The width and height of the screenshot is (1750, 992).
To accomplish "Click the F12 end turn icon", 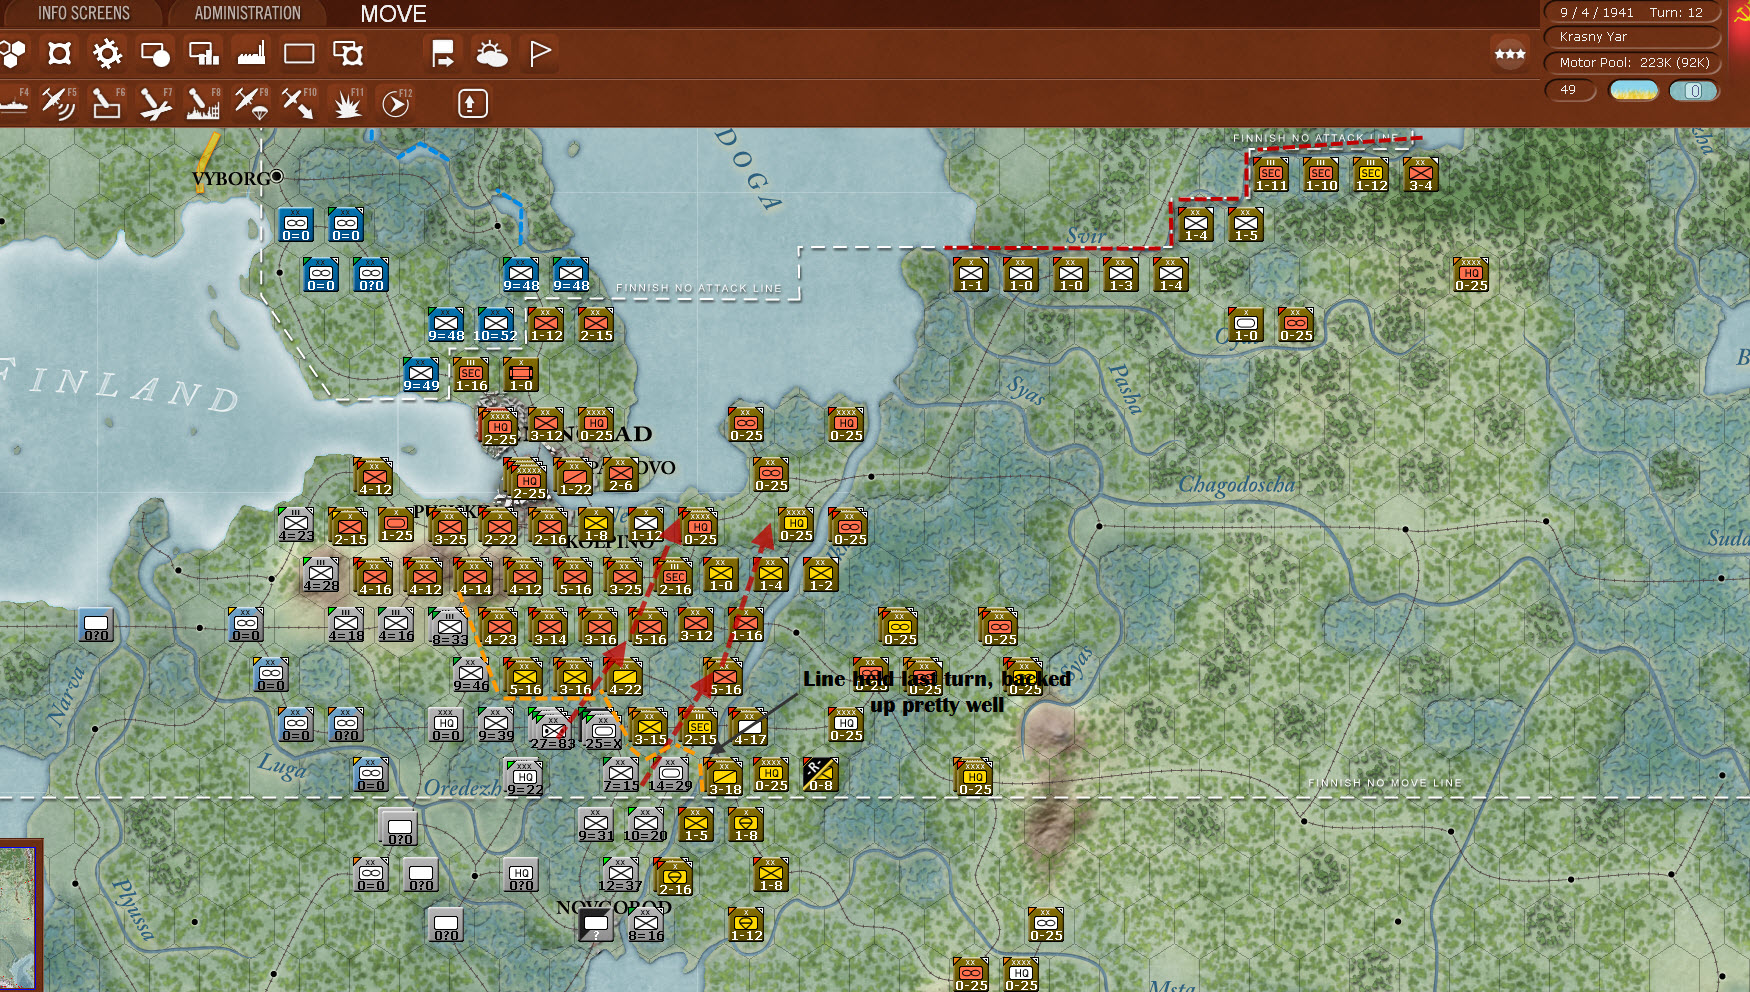I will pyautogui.click(x=395, y=102).
